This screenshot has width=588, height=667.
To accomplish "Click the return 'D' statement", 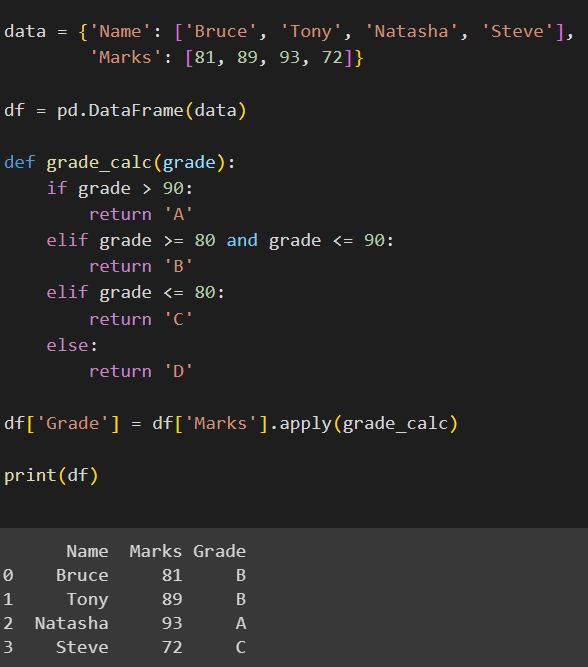I will pyautogui.click(x=141, y=371).
